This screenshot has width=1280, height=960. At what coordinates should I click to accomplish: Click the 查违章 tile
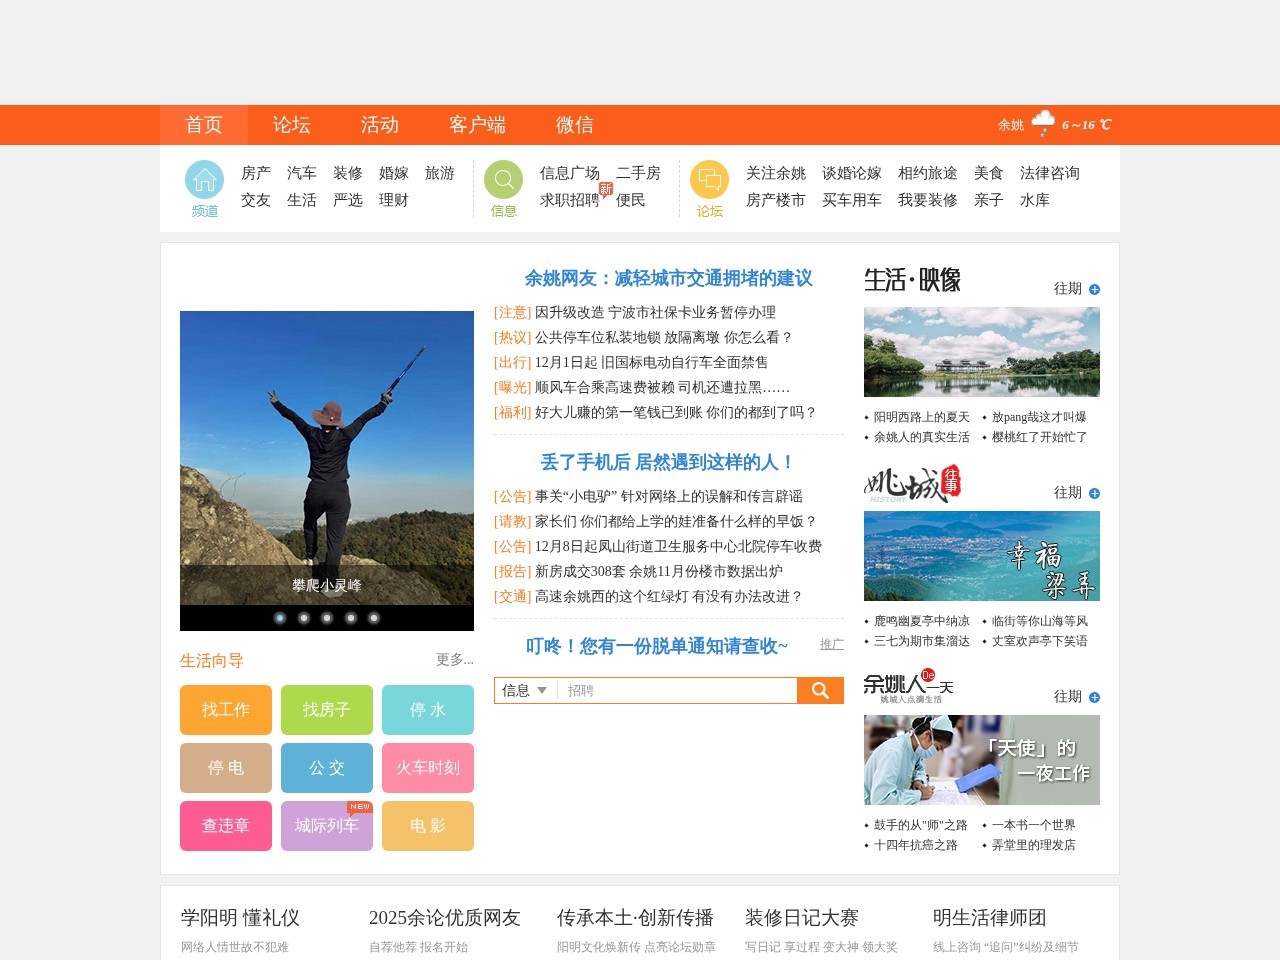pos(225,826)
